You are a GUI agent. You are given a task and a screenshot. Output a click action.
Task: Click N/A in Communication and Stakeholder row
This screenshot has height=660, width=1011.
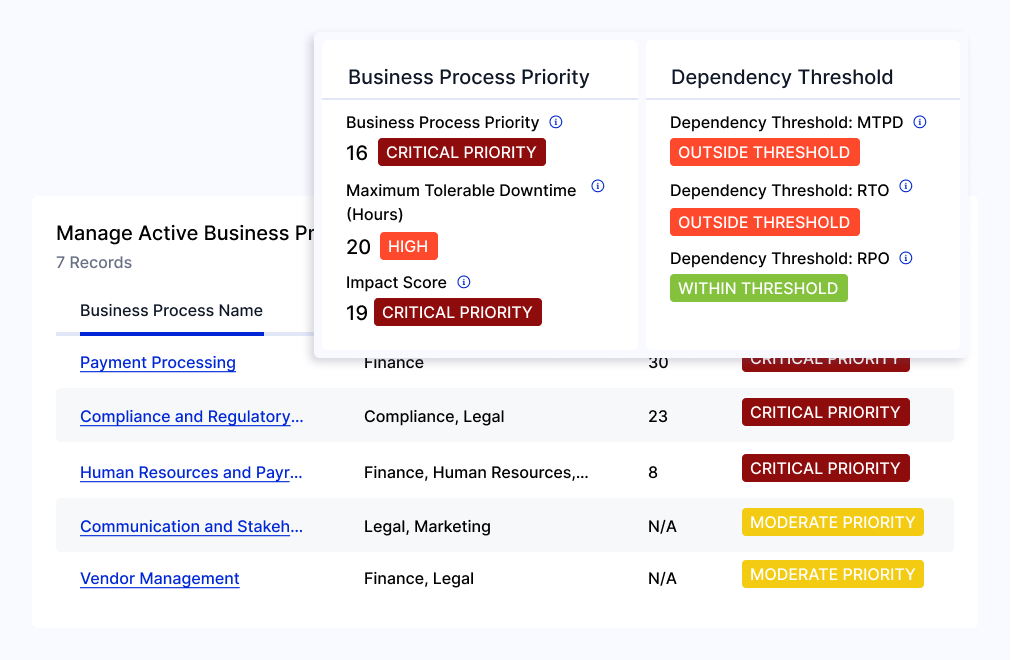tap(662, 527)
